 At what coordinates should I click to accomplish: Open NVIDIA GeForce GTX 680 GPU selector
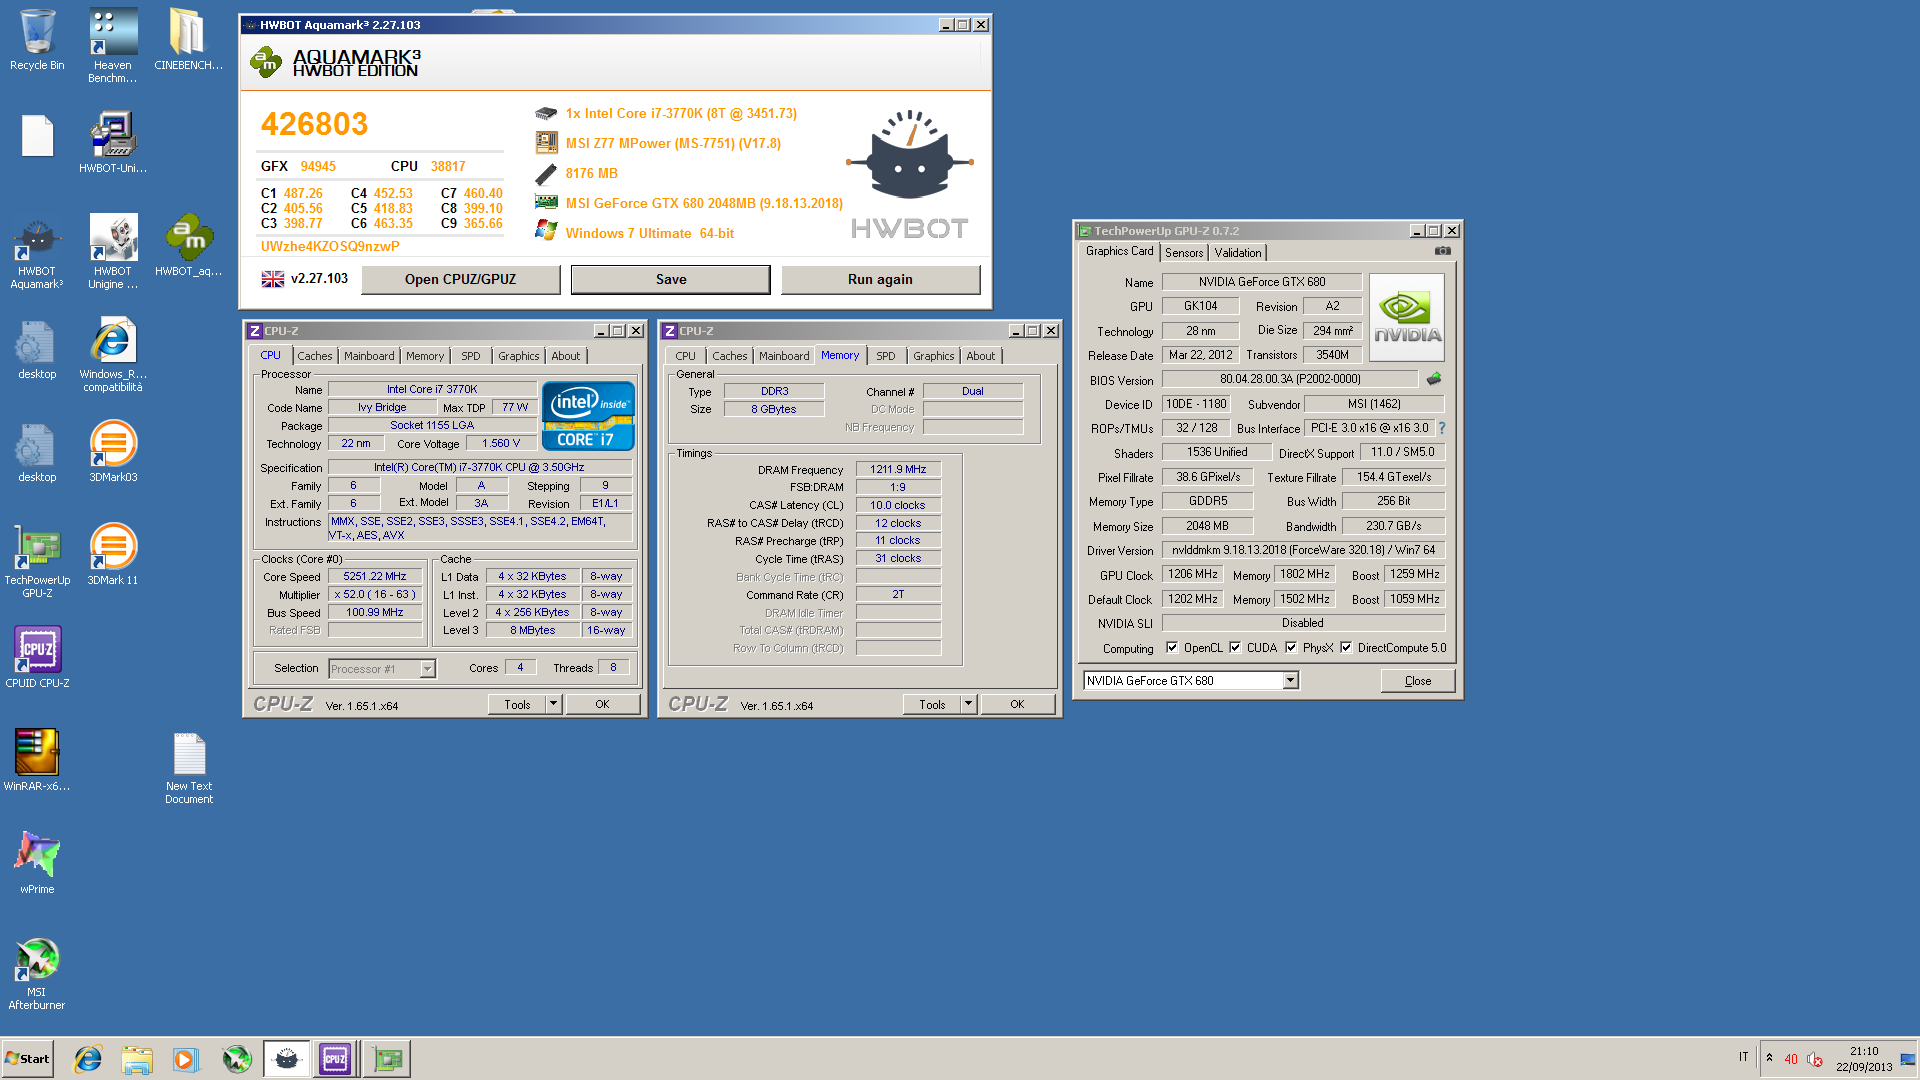1191,680
